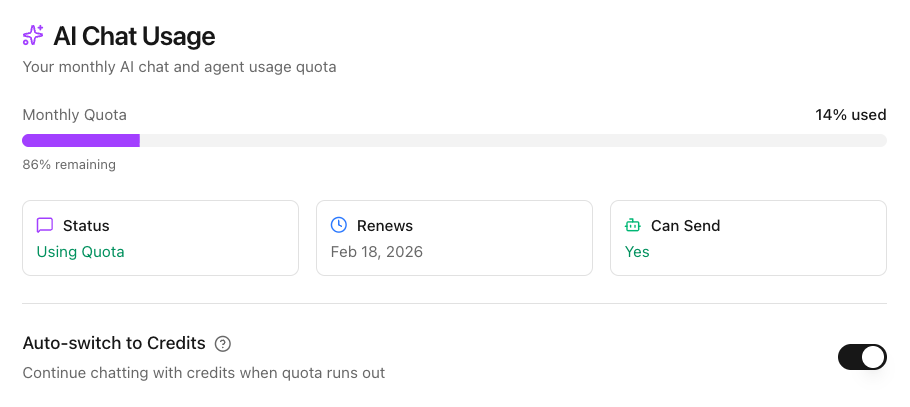Click the Monthly Quota label
This screenshot has height=407, width=910.
(75, 115)
